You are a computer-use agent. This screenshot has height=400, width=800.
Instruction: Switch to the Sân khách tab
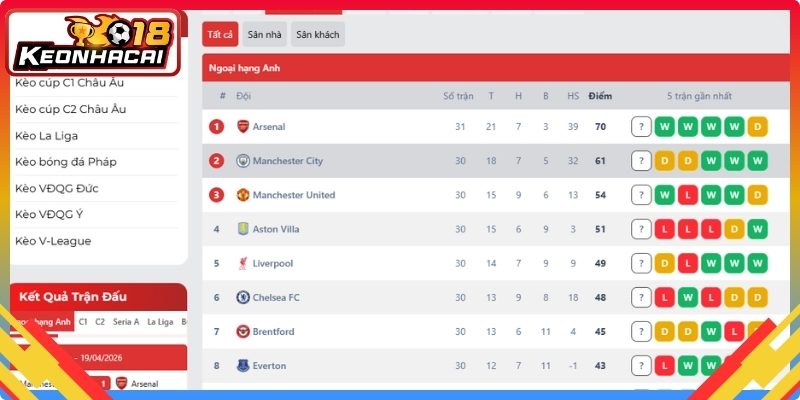point(318,34)
